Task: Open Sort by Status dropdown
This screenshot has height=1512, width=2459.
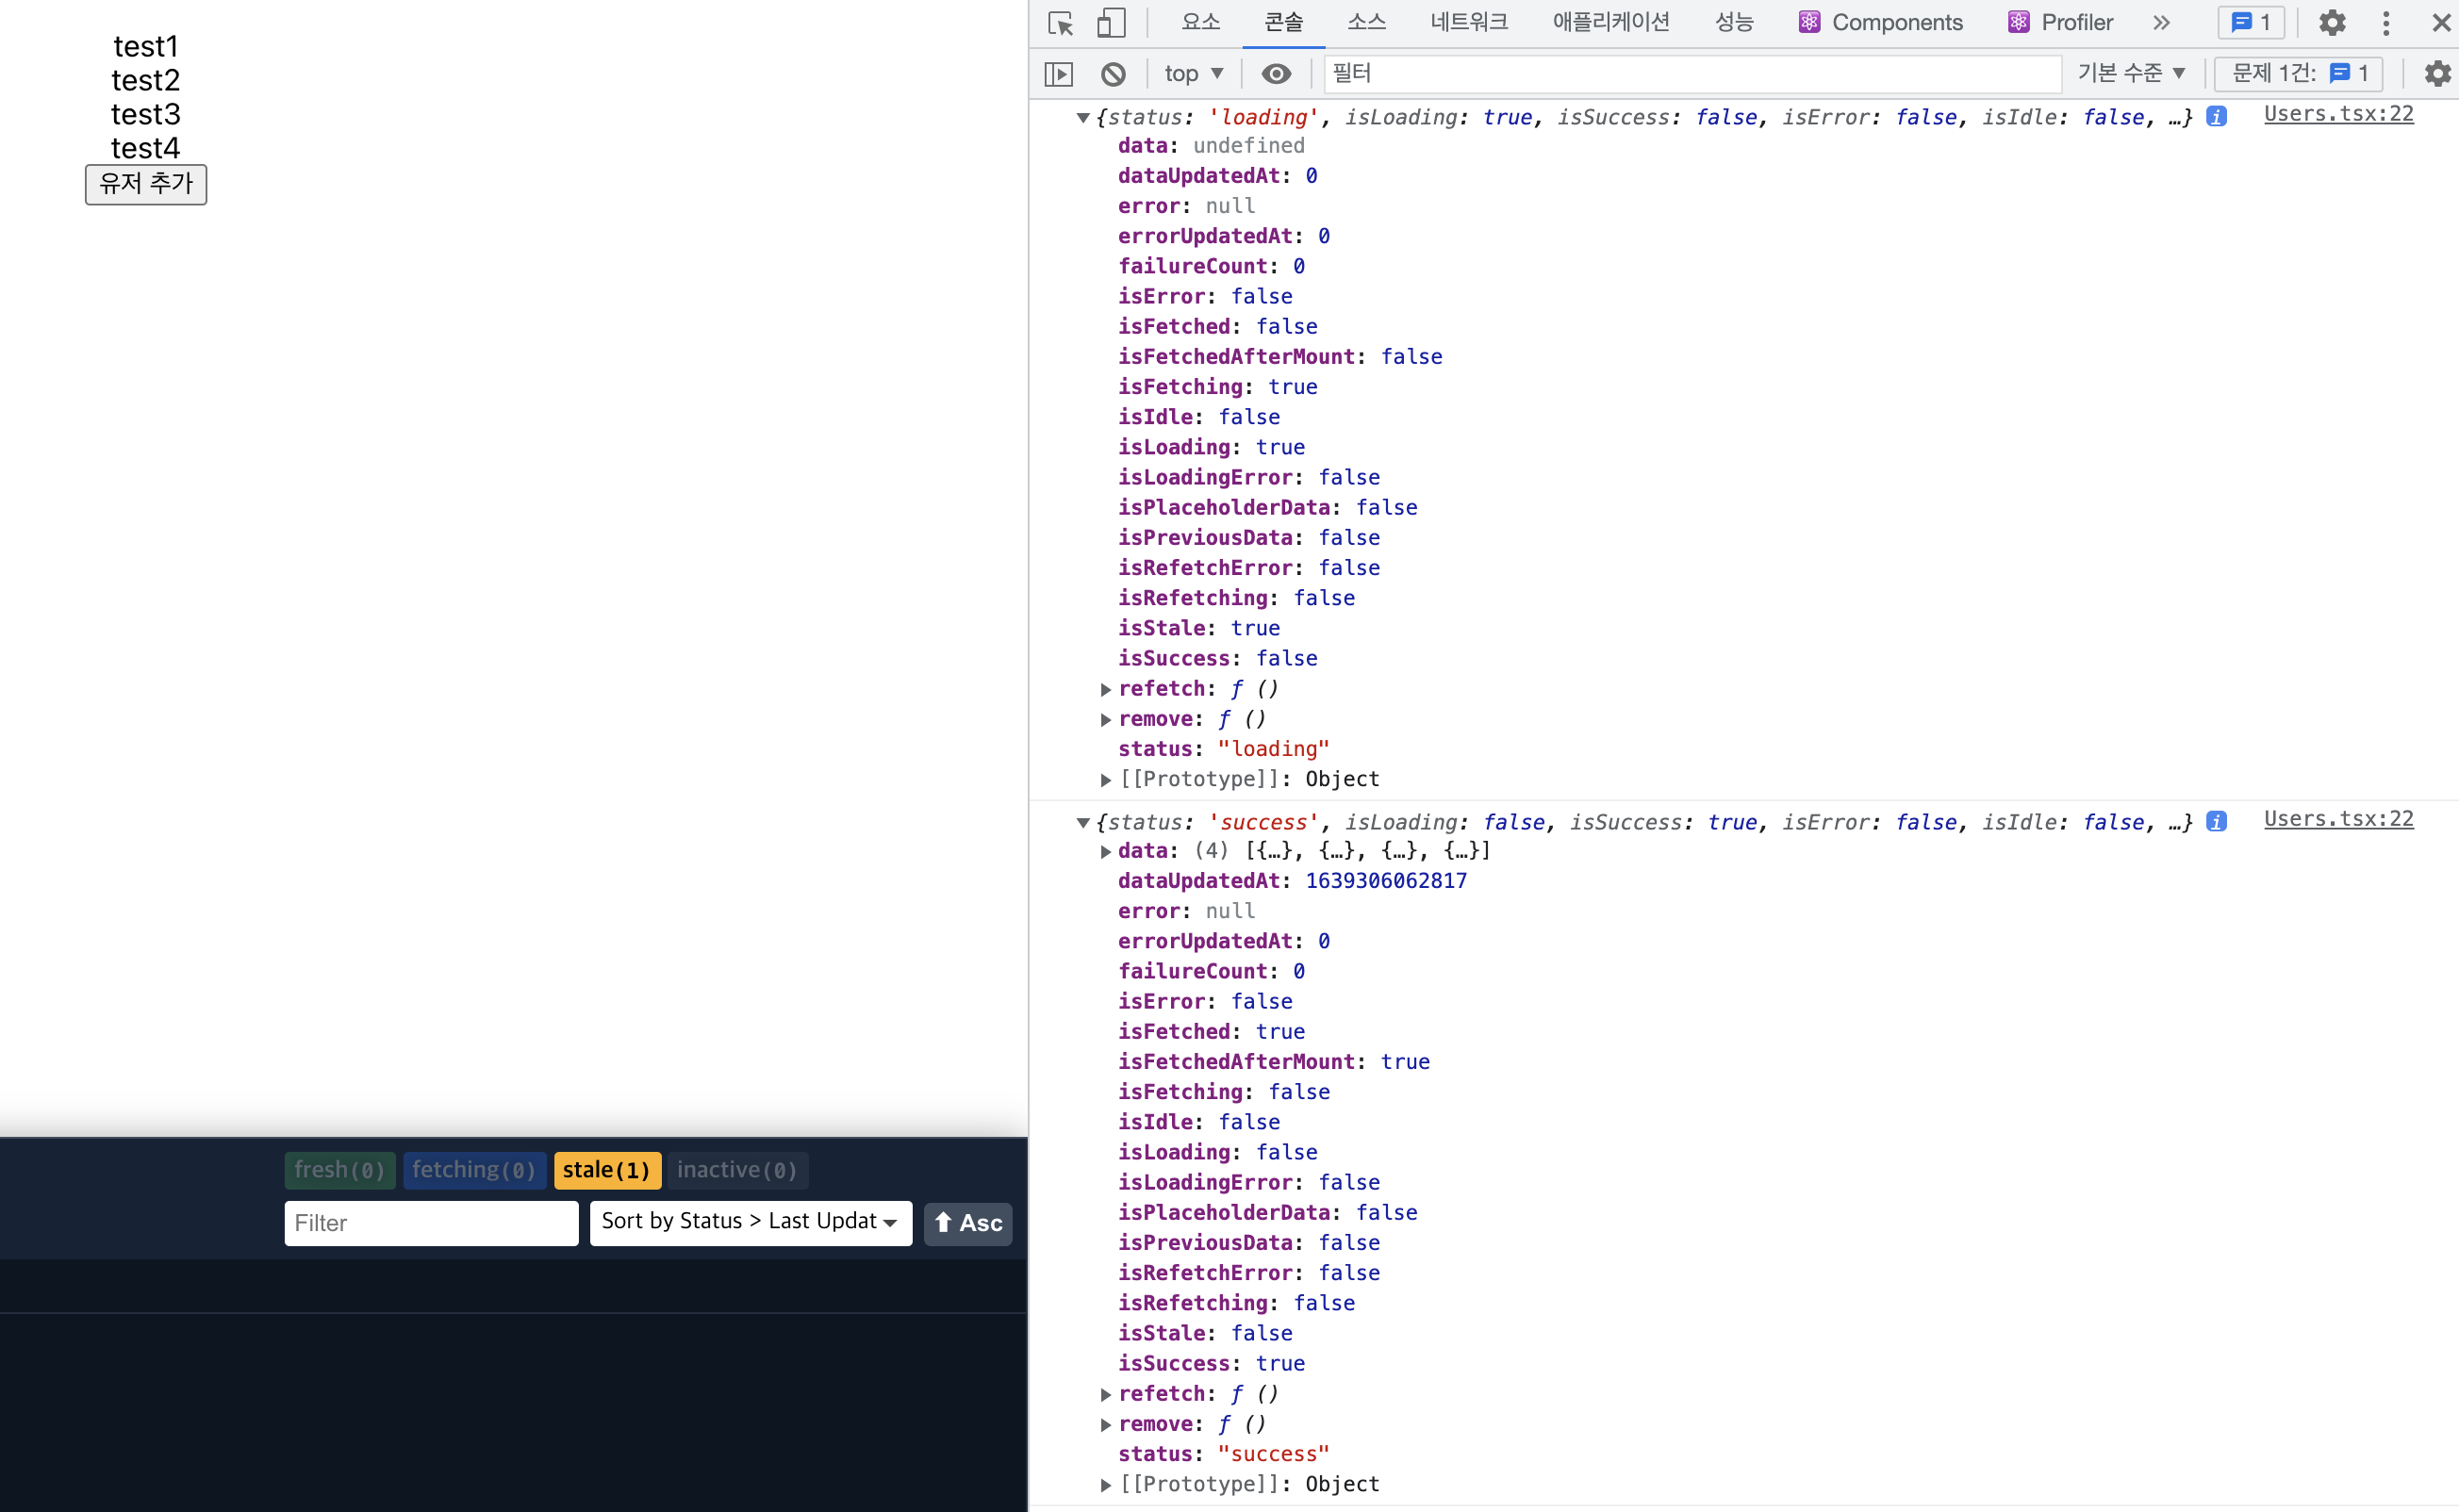Action: pos(750,1222)
